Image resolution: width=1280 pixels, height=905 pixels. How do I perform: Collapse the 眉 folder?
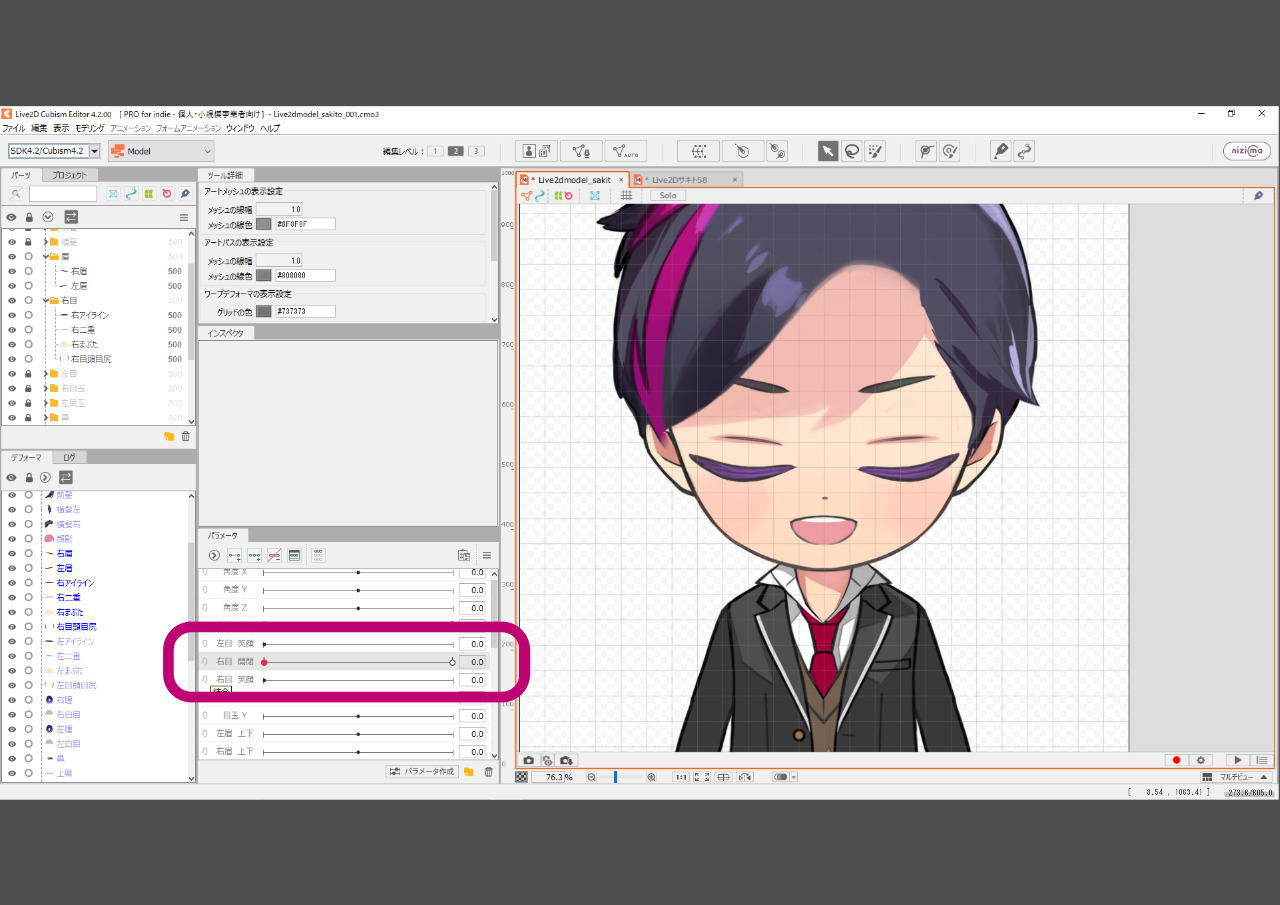pos(46,256)
